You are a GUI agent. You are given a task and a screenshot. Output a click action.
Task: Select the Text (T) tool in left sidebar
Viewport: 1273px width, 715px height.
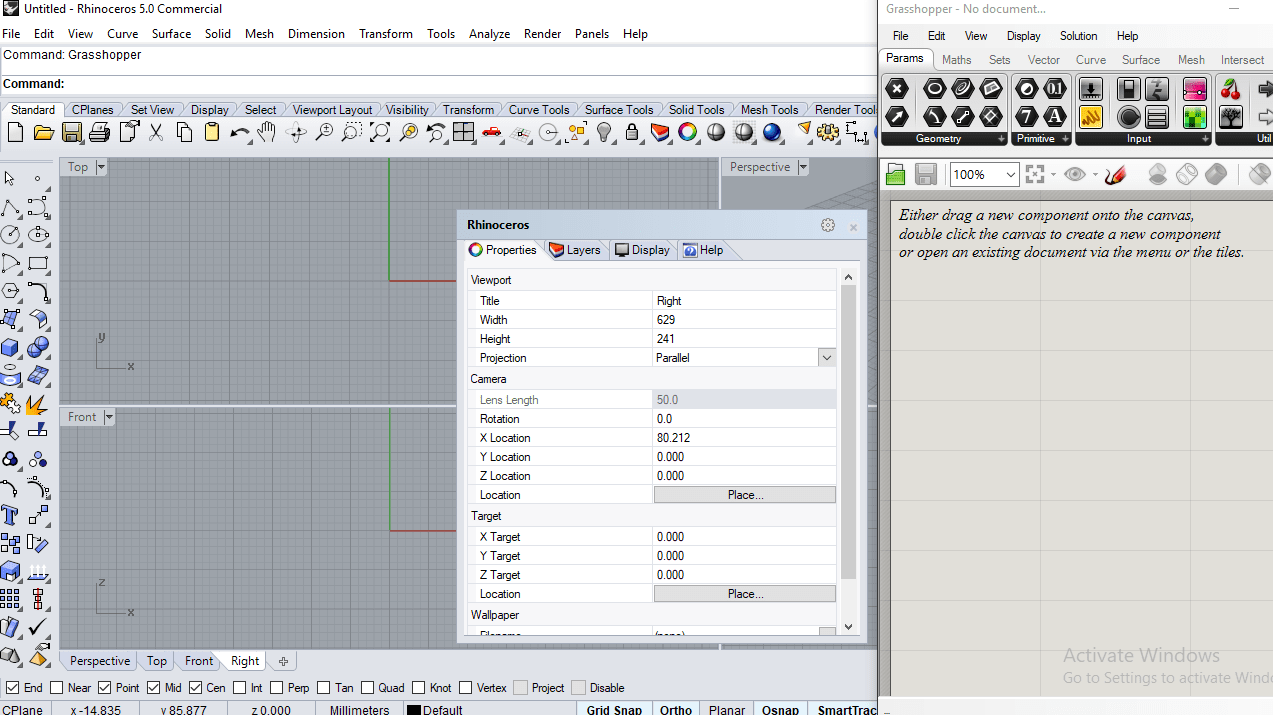[10, 516]
